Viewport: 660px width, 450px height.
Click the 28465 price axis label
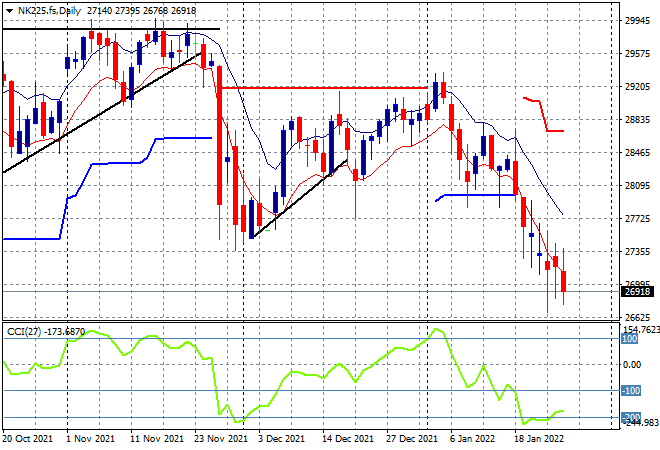coord(637,152)
